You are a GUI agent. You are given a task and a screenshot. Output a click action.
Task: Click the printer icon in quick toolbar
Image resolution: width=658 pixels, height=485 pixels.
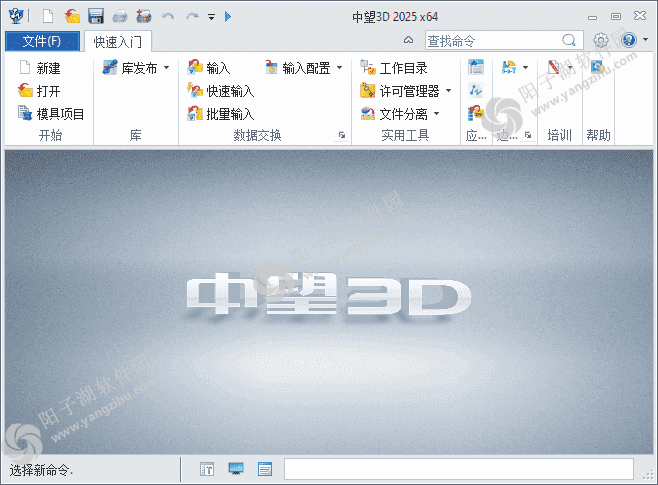coord(120,16)
